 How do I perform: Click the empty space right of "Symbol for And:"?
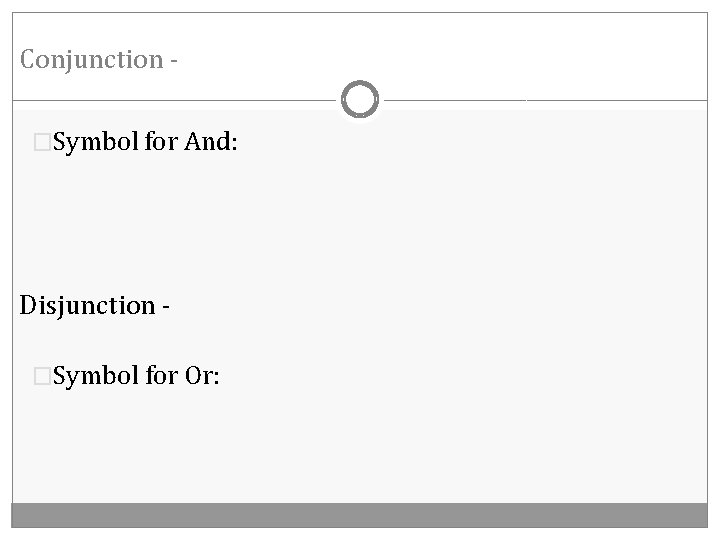click(x=450, y=144)
